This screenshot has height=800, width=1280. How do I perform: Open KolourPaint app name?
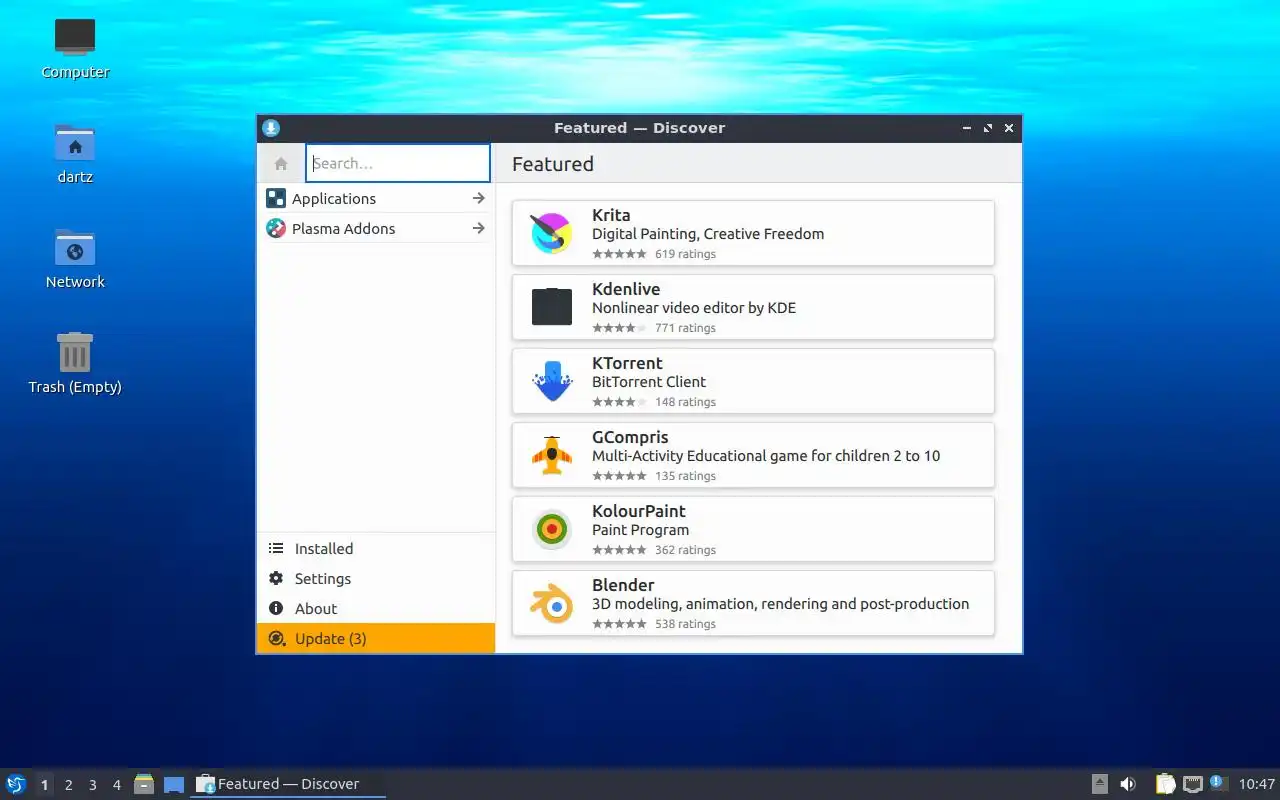pyautogui.click(x=639, y=511)
